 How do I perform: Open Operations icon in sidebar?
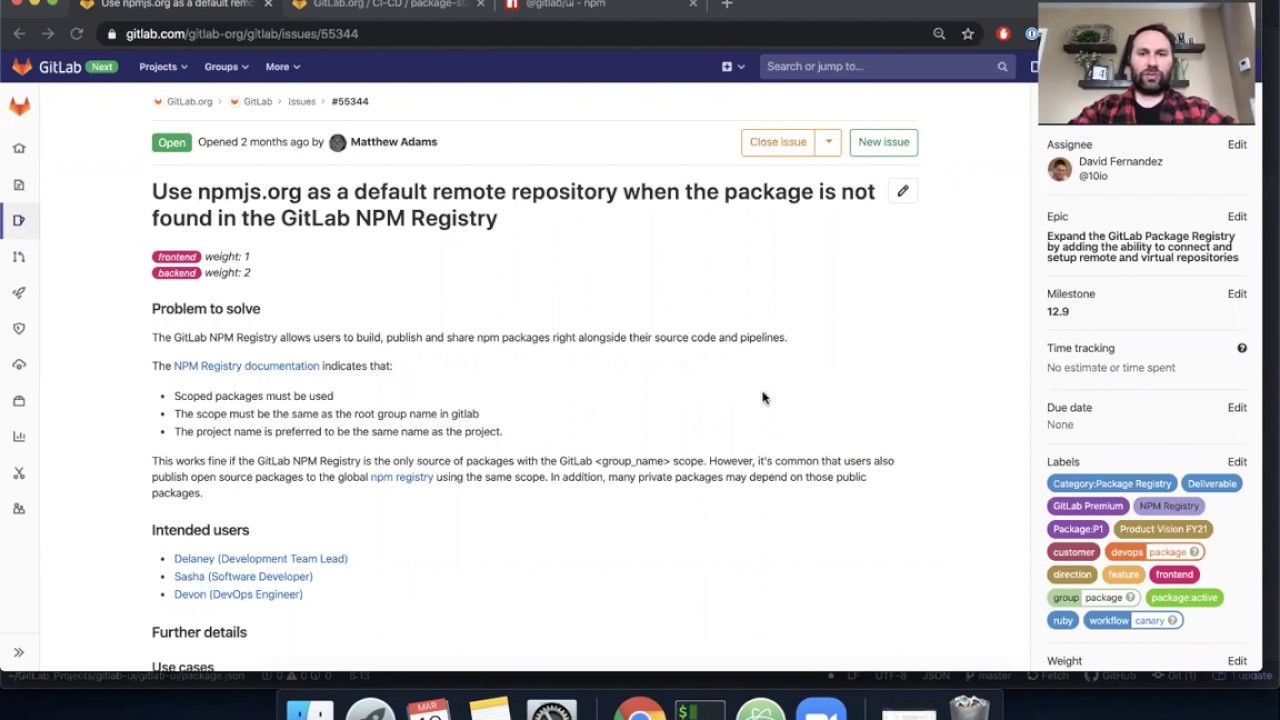click(x=19, y=365)
